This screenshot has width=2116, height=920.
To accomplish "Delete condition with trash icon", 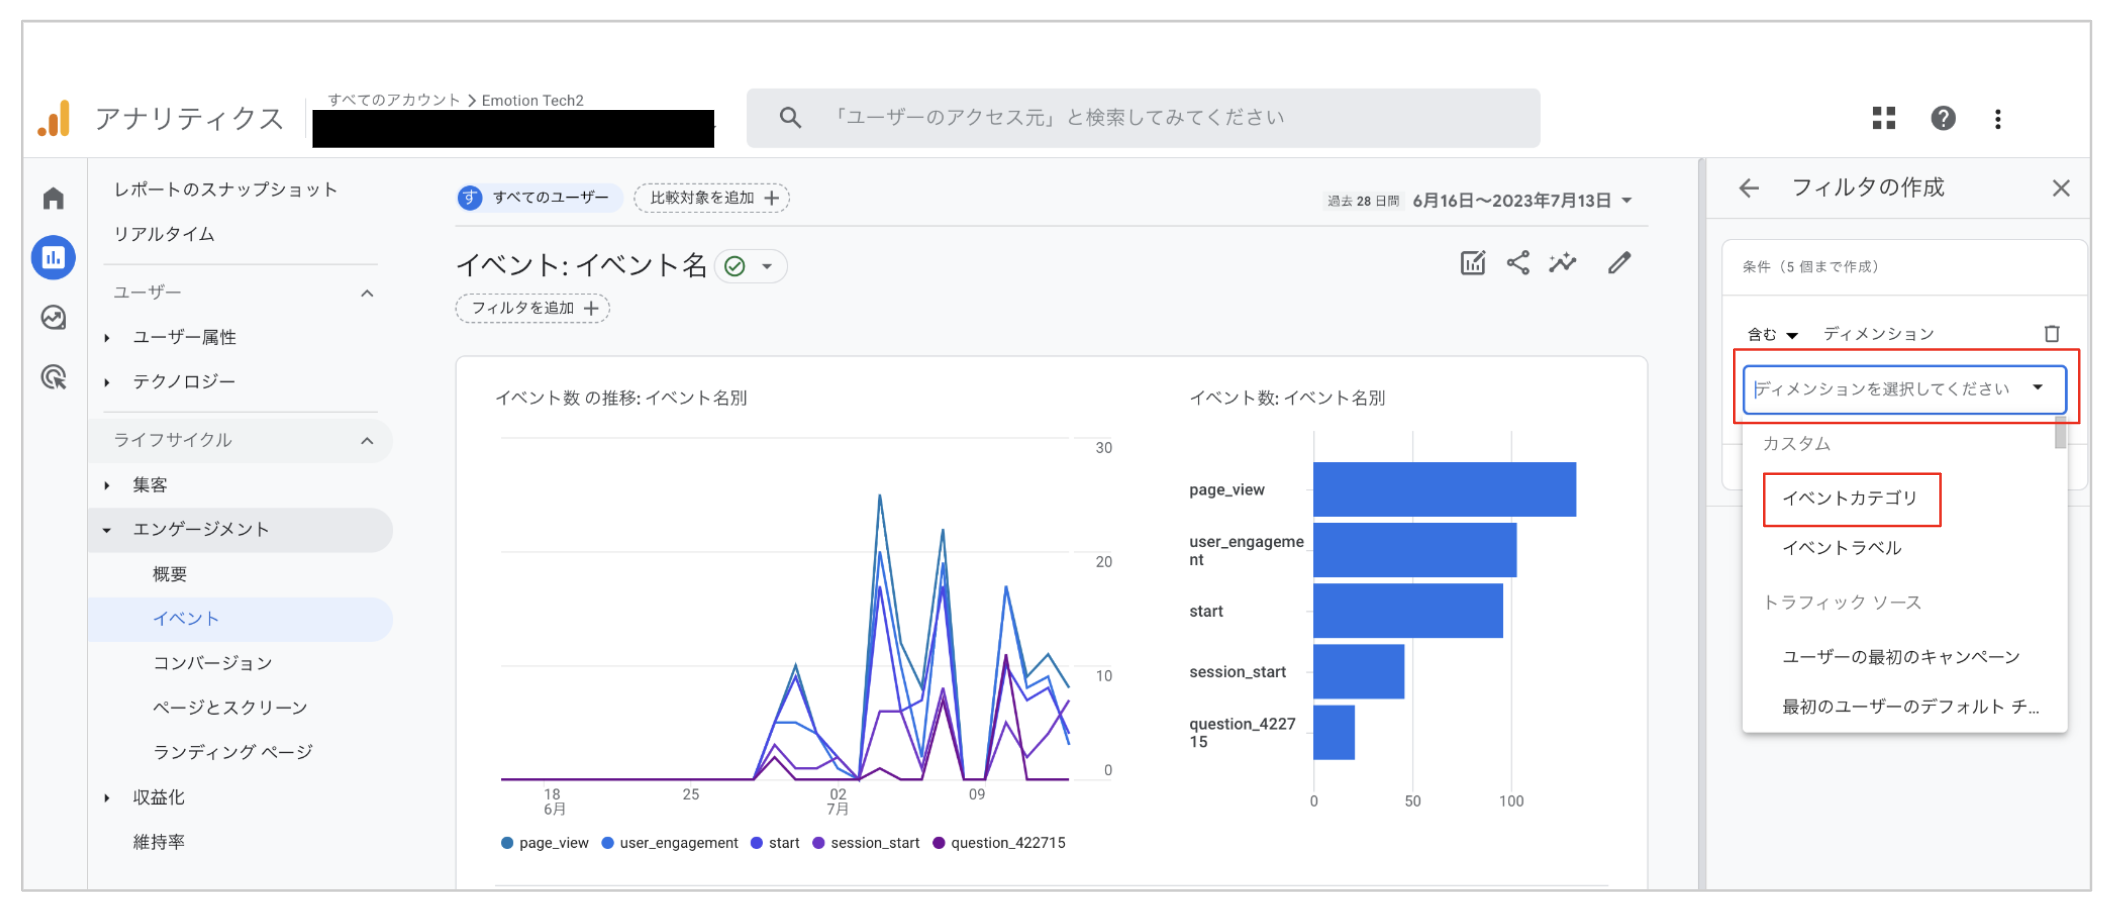I will tap(2052, 334).
